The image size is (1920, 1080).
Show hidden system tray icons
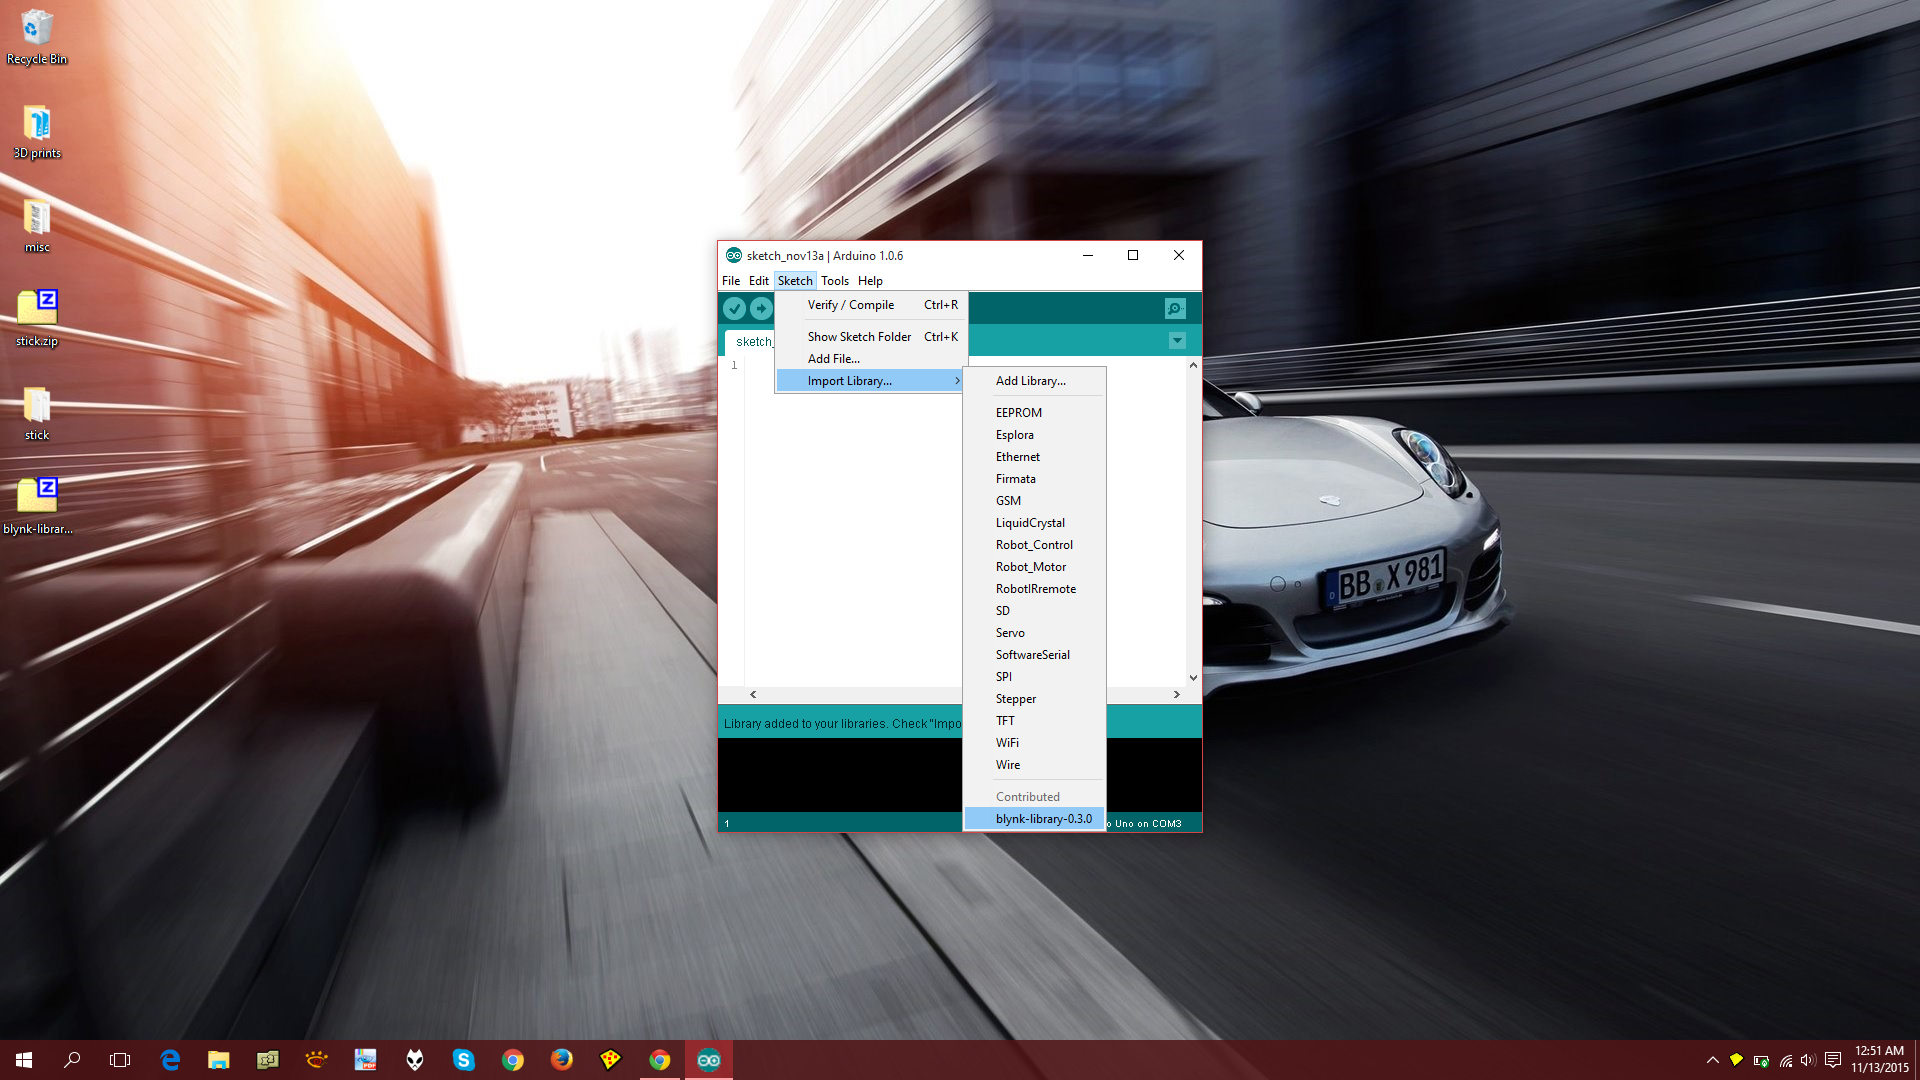coord(1712,1060)
